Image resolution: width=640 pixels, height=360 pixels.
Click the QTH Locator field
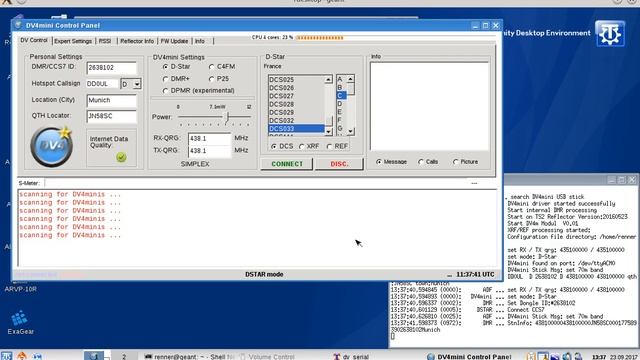111,116
